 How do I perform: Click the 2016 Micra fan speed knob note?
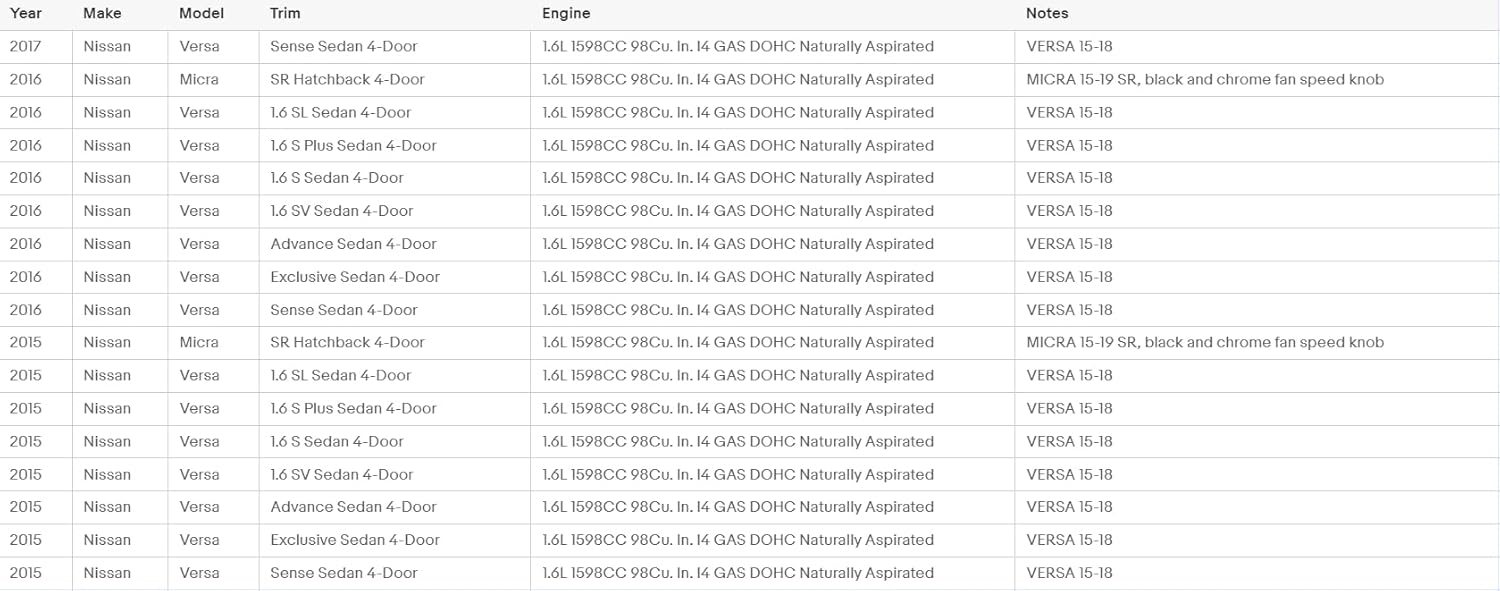(x=1205, y=79)
